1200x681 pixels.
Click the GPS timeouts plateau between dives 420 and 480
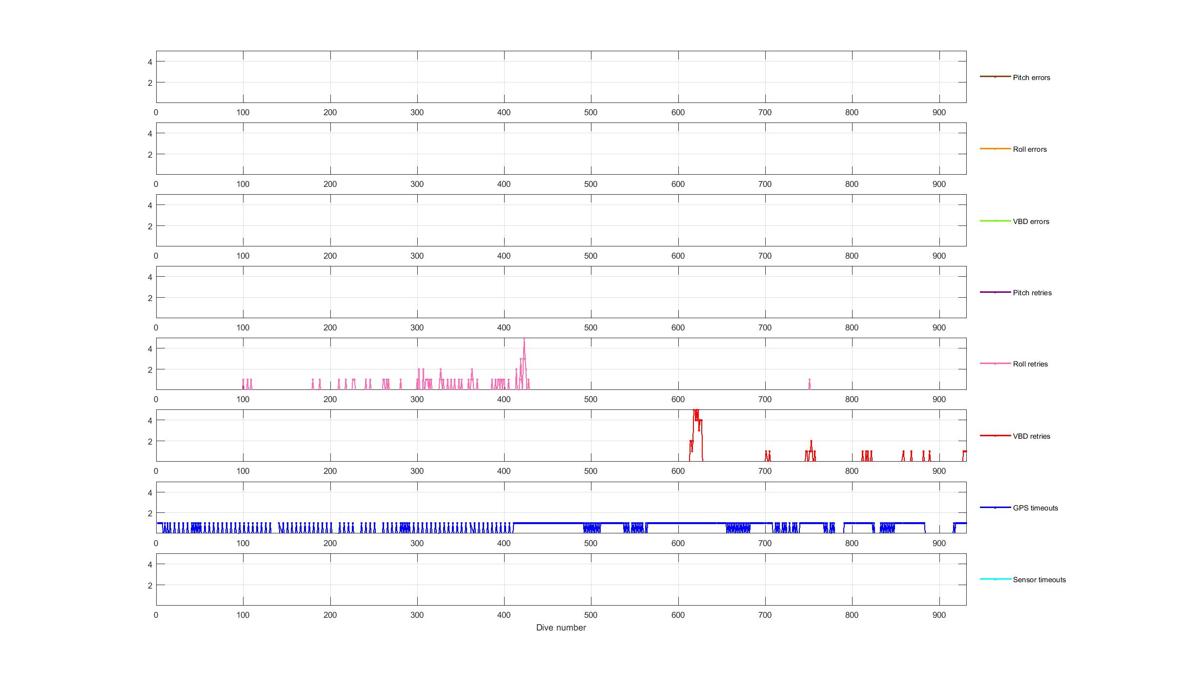548,523
